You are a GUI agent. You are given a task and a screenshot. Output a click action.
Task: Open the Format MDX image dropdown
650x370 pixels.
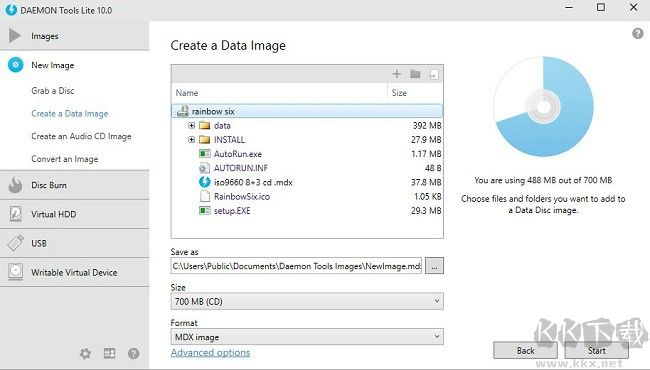click(x=307, y=337)
